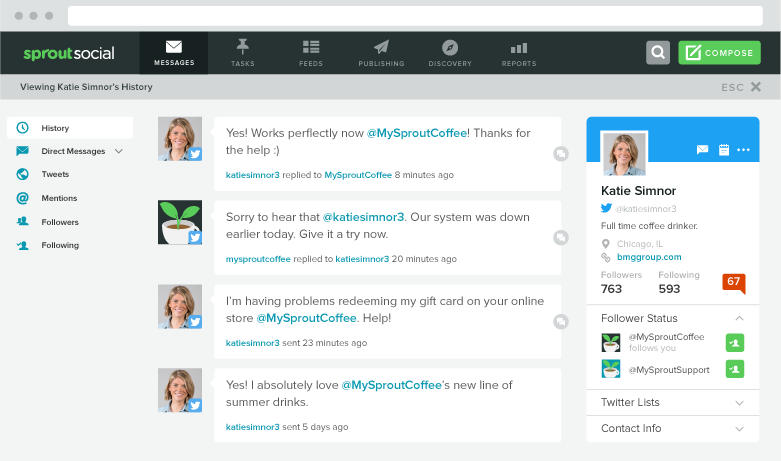
Task: Click the orange 67 conversation badge
Action: (734, 283)
